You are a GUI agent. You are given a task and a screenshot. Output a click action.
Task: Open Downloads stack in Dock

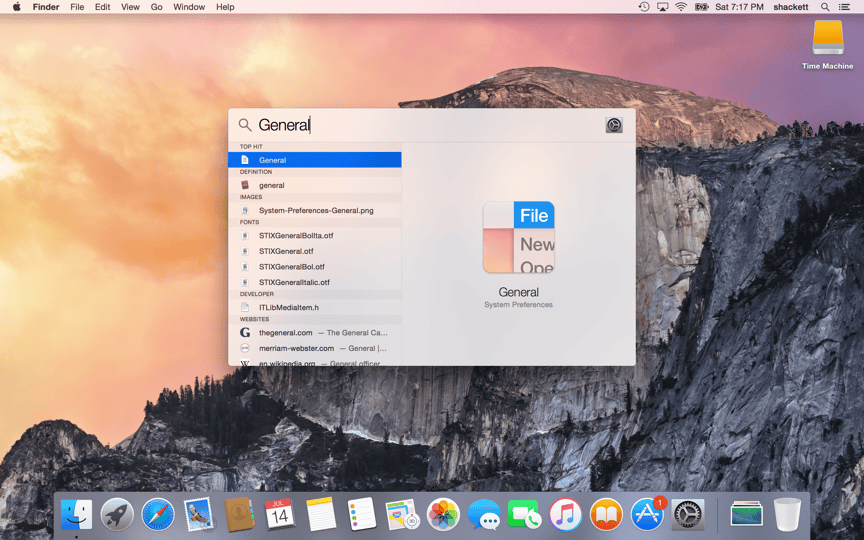(747, 515)
